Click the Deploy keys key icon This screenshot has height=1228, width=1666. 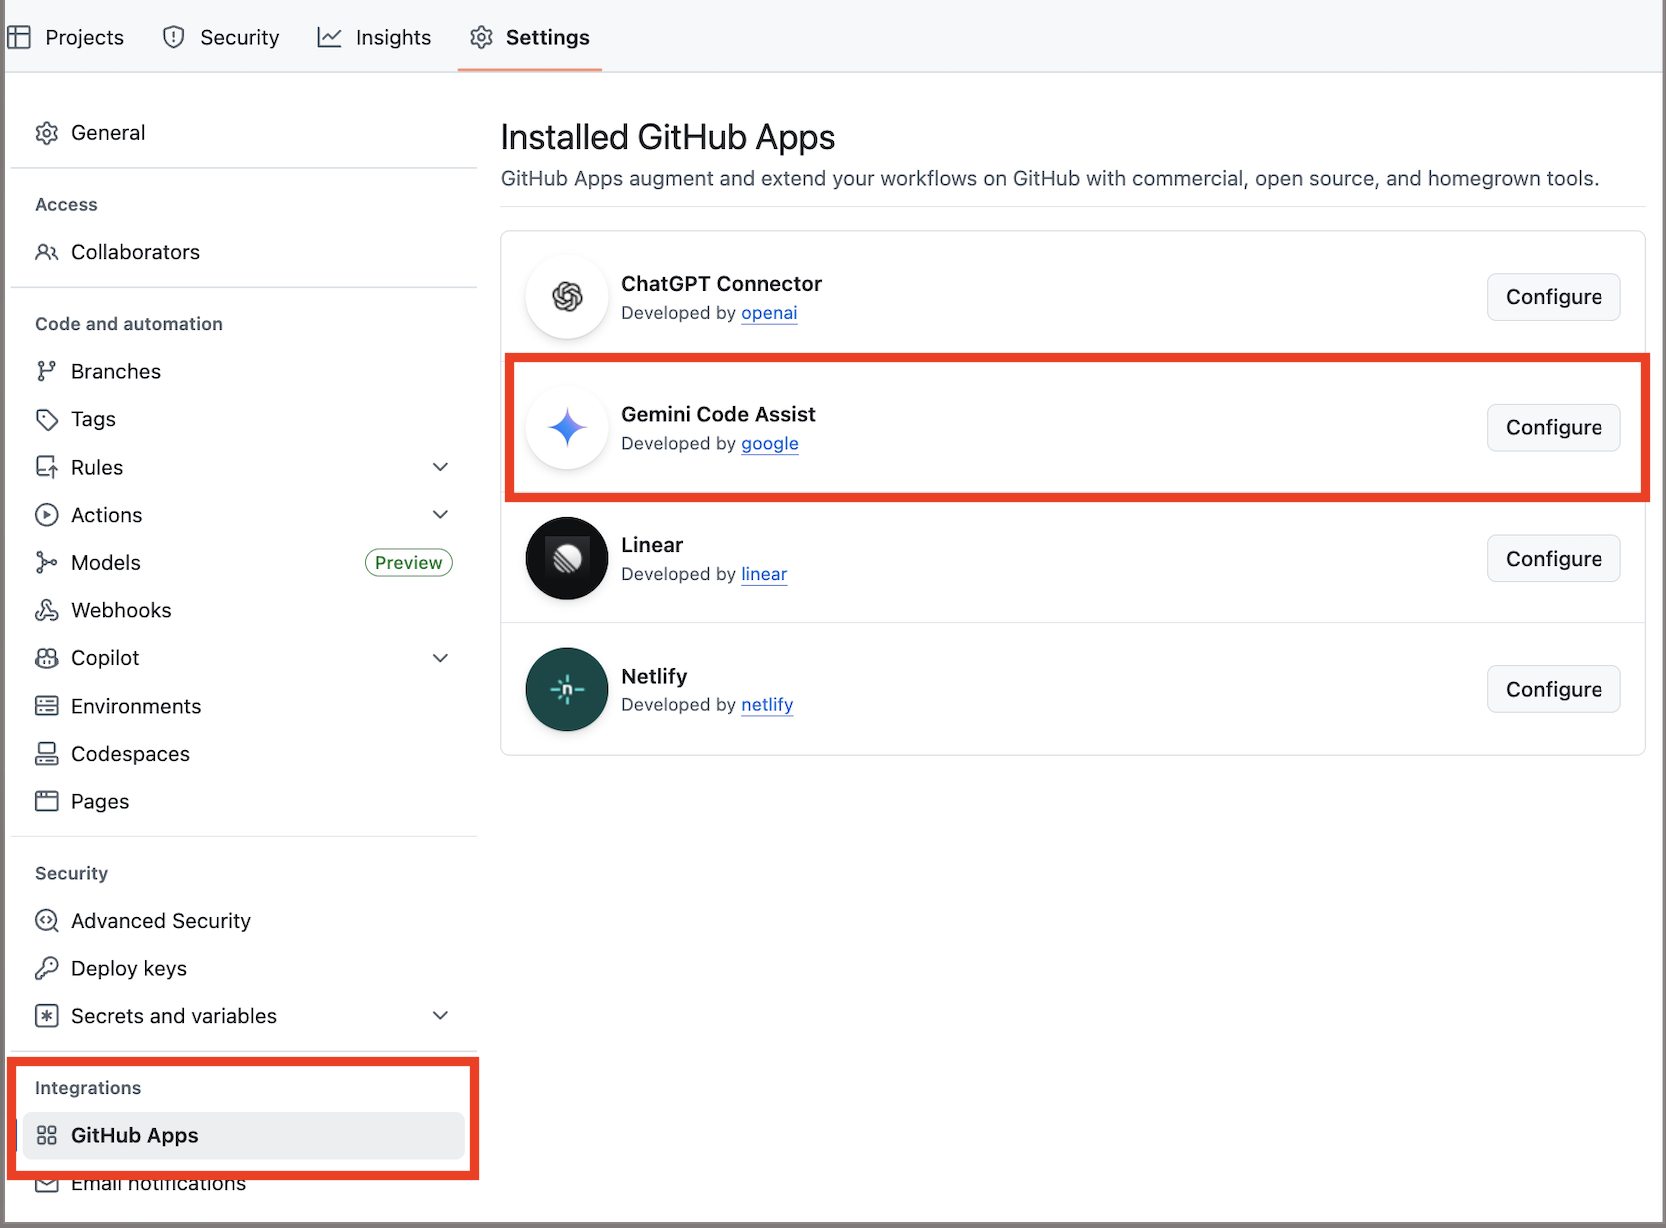pos(47,968)
